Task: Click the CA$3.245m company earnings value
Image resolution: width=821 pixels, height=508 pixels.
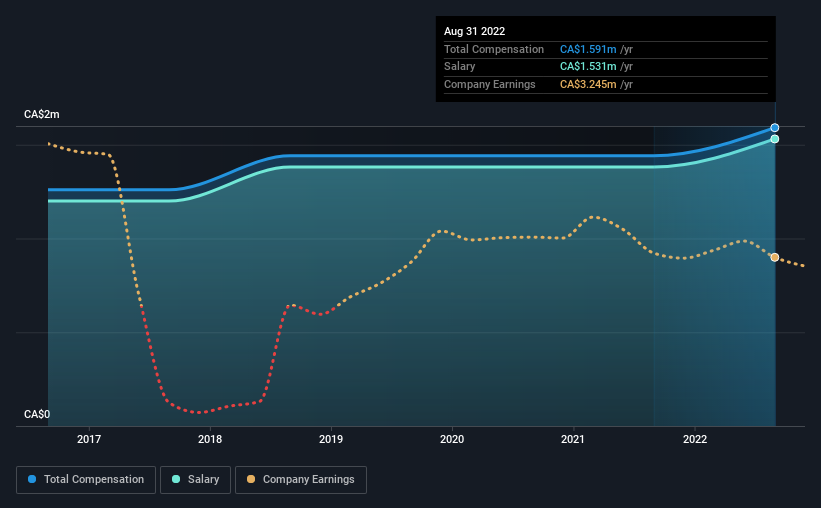Action: click(588, 84)
